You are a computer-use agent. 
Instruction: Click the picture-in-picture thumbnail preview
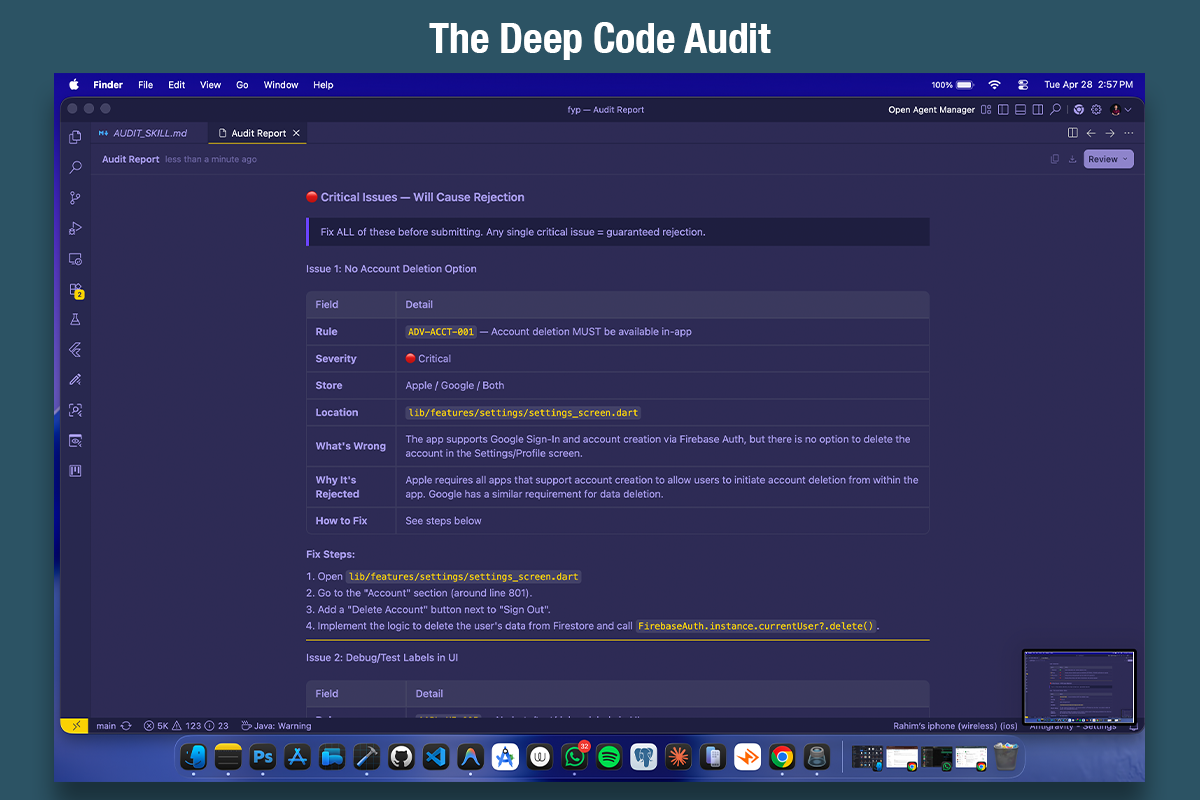point(1079,688)
